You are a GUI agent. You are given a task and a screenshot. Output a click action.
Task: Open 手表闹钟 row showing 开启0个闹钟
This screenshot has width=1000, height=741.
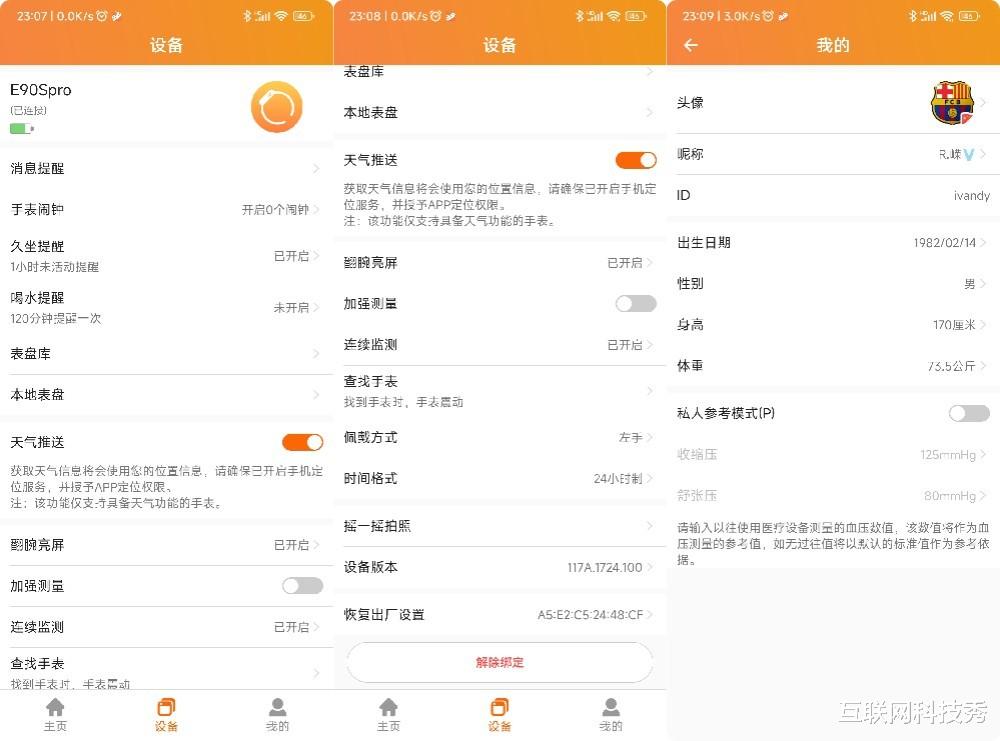point(166,209)
